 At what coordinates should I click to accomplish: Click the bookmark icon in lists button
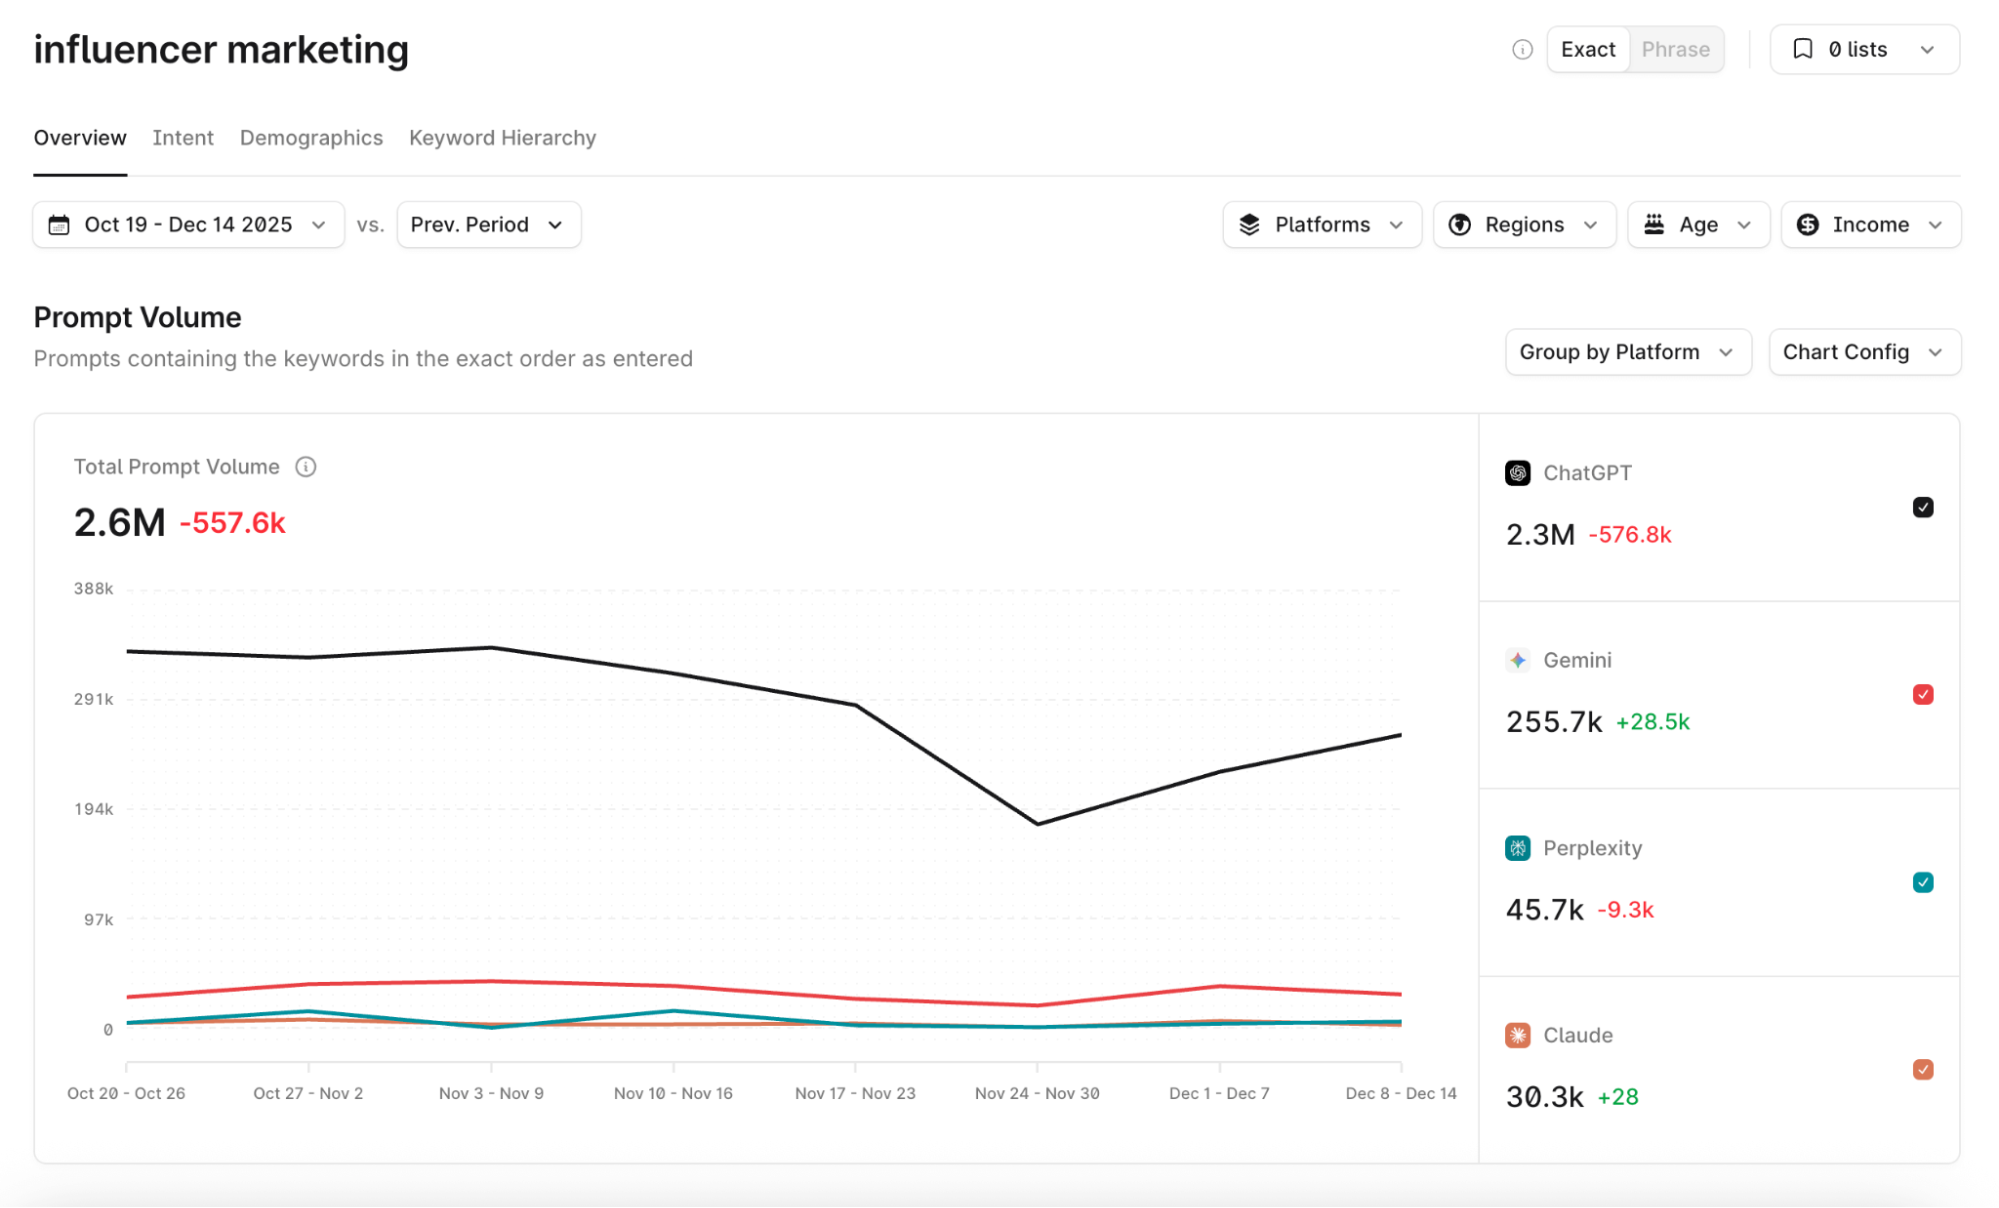(1802, 49)
